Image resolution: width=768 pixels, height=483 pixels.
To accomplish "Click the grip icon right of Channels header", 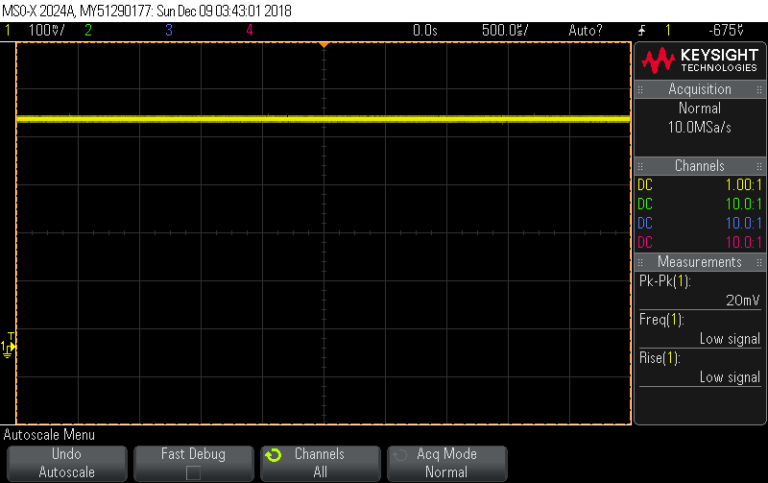I will point(759,167).
